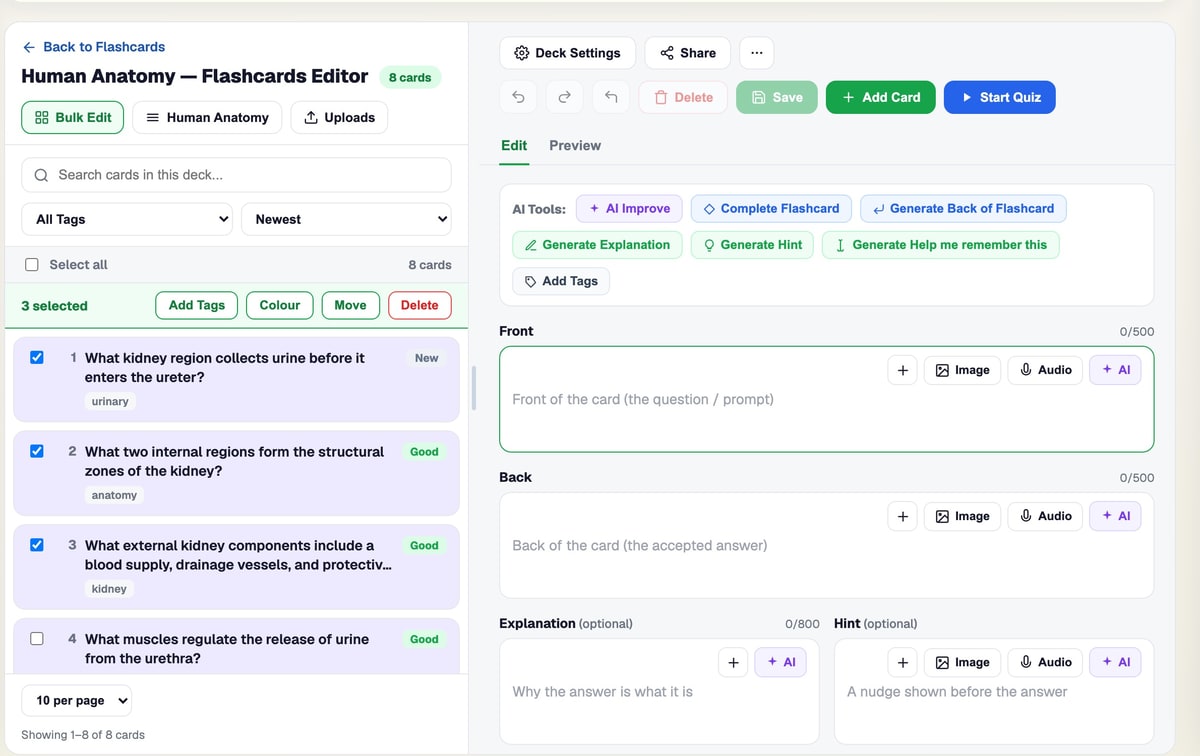The width and height of the screenshot is (1200, 756).
Task: Activate Bulk Edit mode
Action: [x=73, y=117]
